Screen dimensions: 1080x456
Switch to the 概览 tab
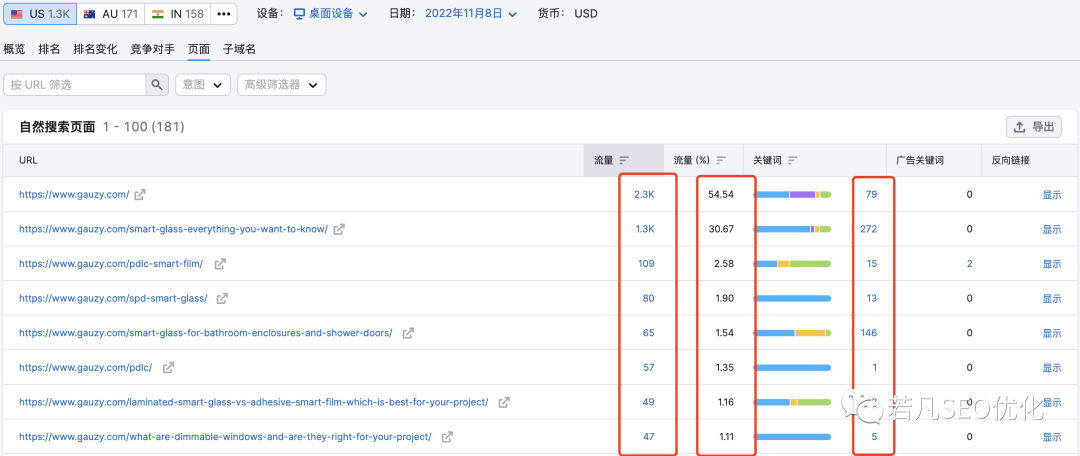click(x=14, y=49)
